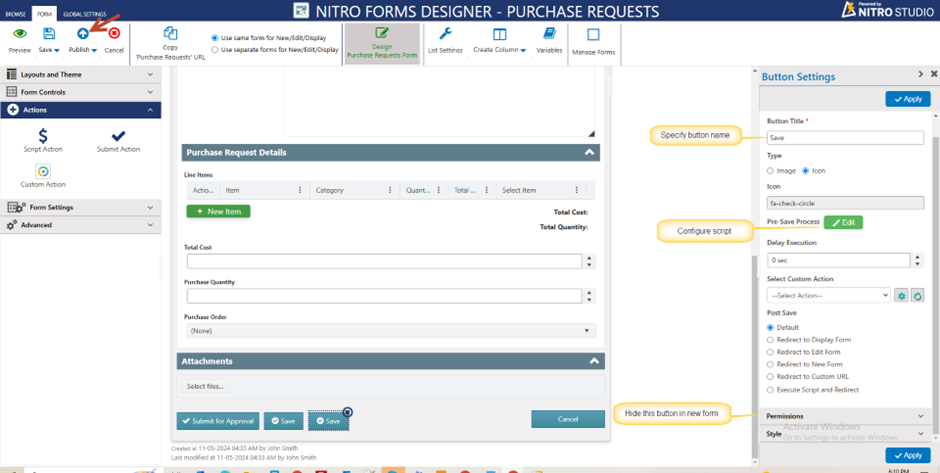This screenshot has width=940, height=473.
Task: Click the green New Item button
Action: click(218, 212)
